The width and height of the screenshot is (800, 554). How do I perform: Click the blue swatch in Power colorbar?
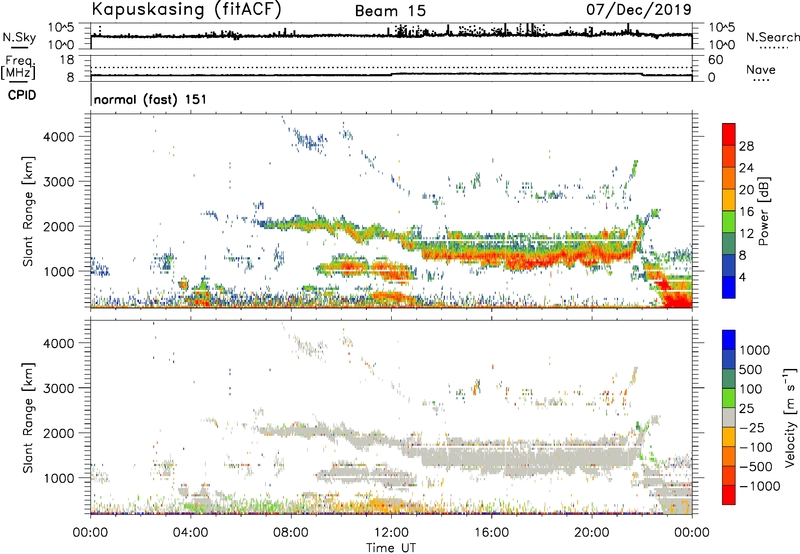click(x=728, y=287)
